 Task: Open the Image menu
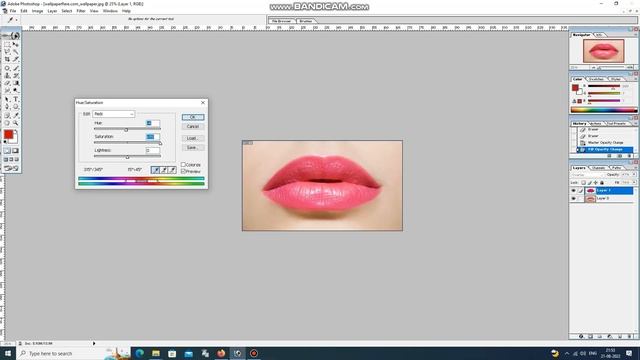(38, 11)
